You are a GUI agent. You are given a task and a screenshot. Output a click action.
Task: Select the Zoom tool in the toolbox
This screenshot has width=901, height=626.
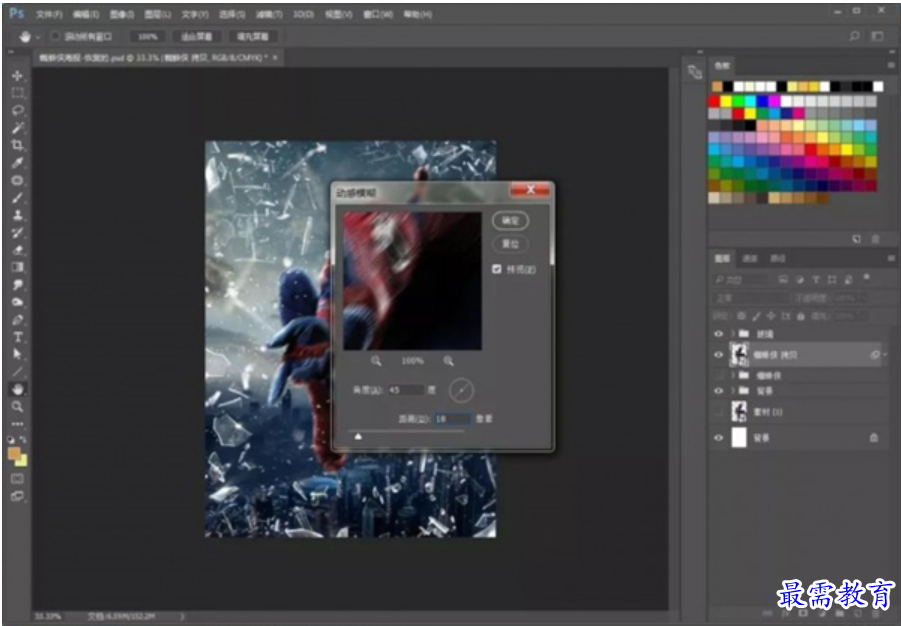(x=17, y=407)
